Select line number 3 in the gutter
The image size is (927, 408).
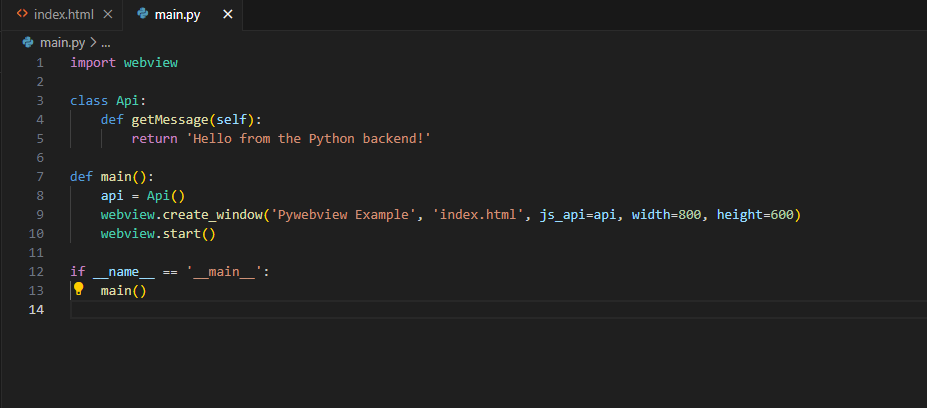tap(40, 101)
